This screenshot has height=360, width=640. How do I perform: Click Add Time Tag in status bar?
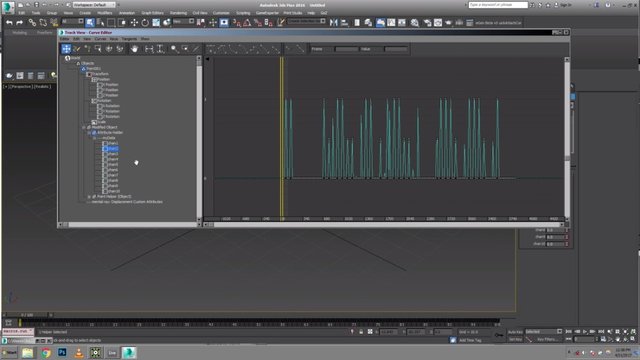tap(470, 340)
